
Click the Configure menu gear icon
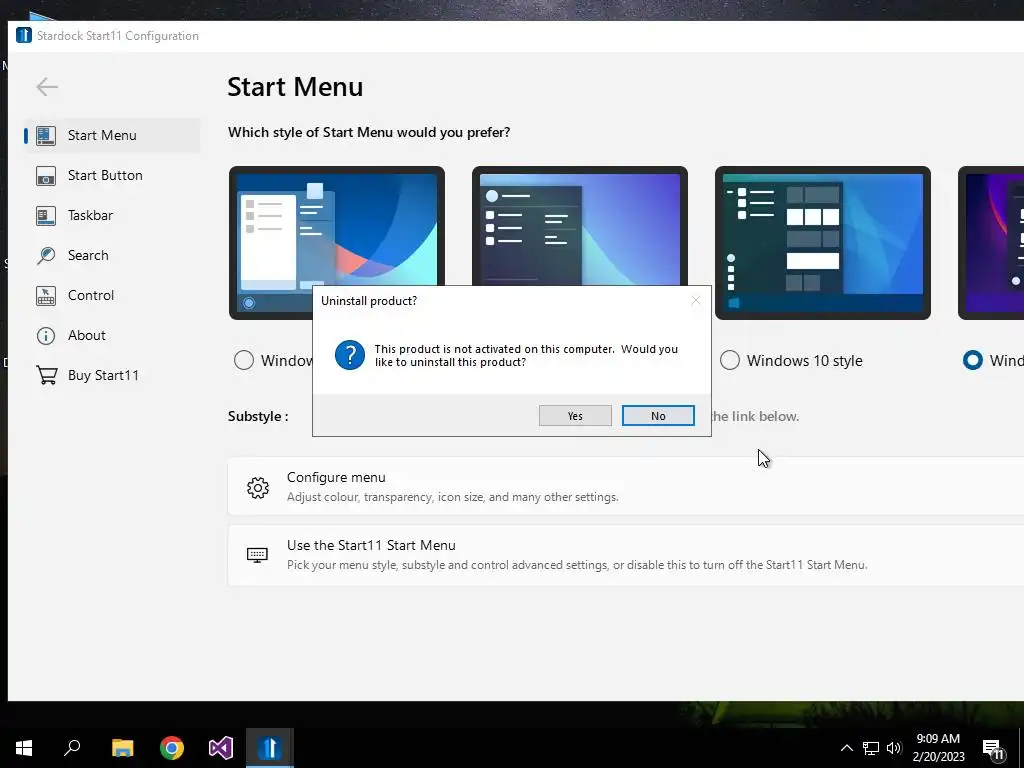pos(258,487)
